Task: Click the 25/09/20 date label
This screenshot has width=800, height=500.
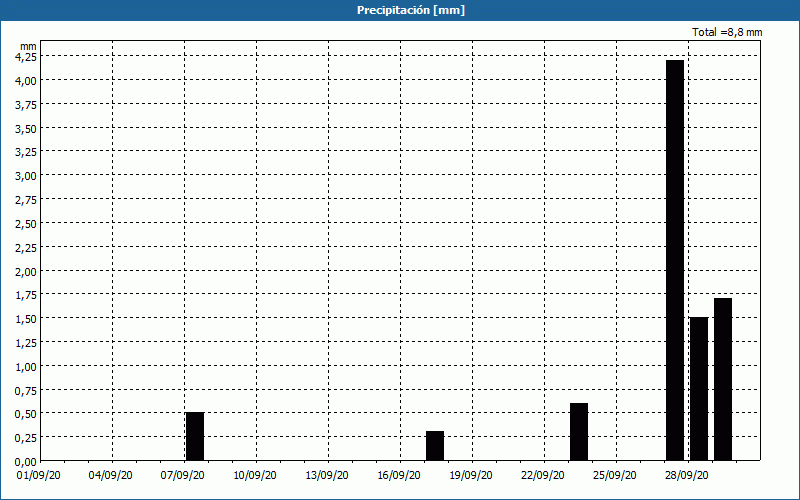Action: 615,476
